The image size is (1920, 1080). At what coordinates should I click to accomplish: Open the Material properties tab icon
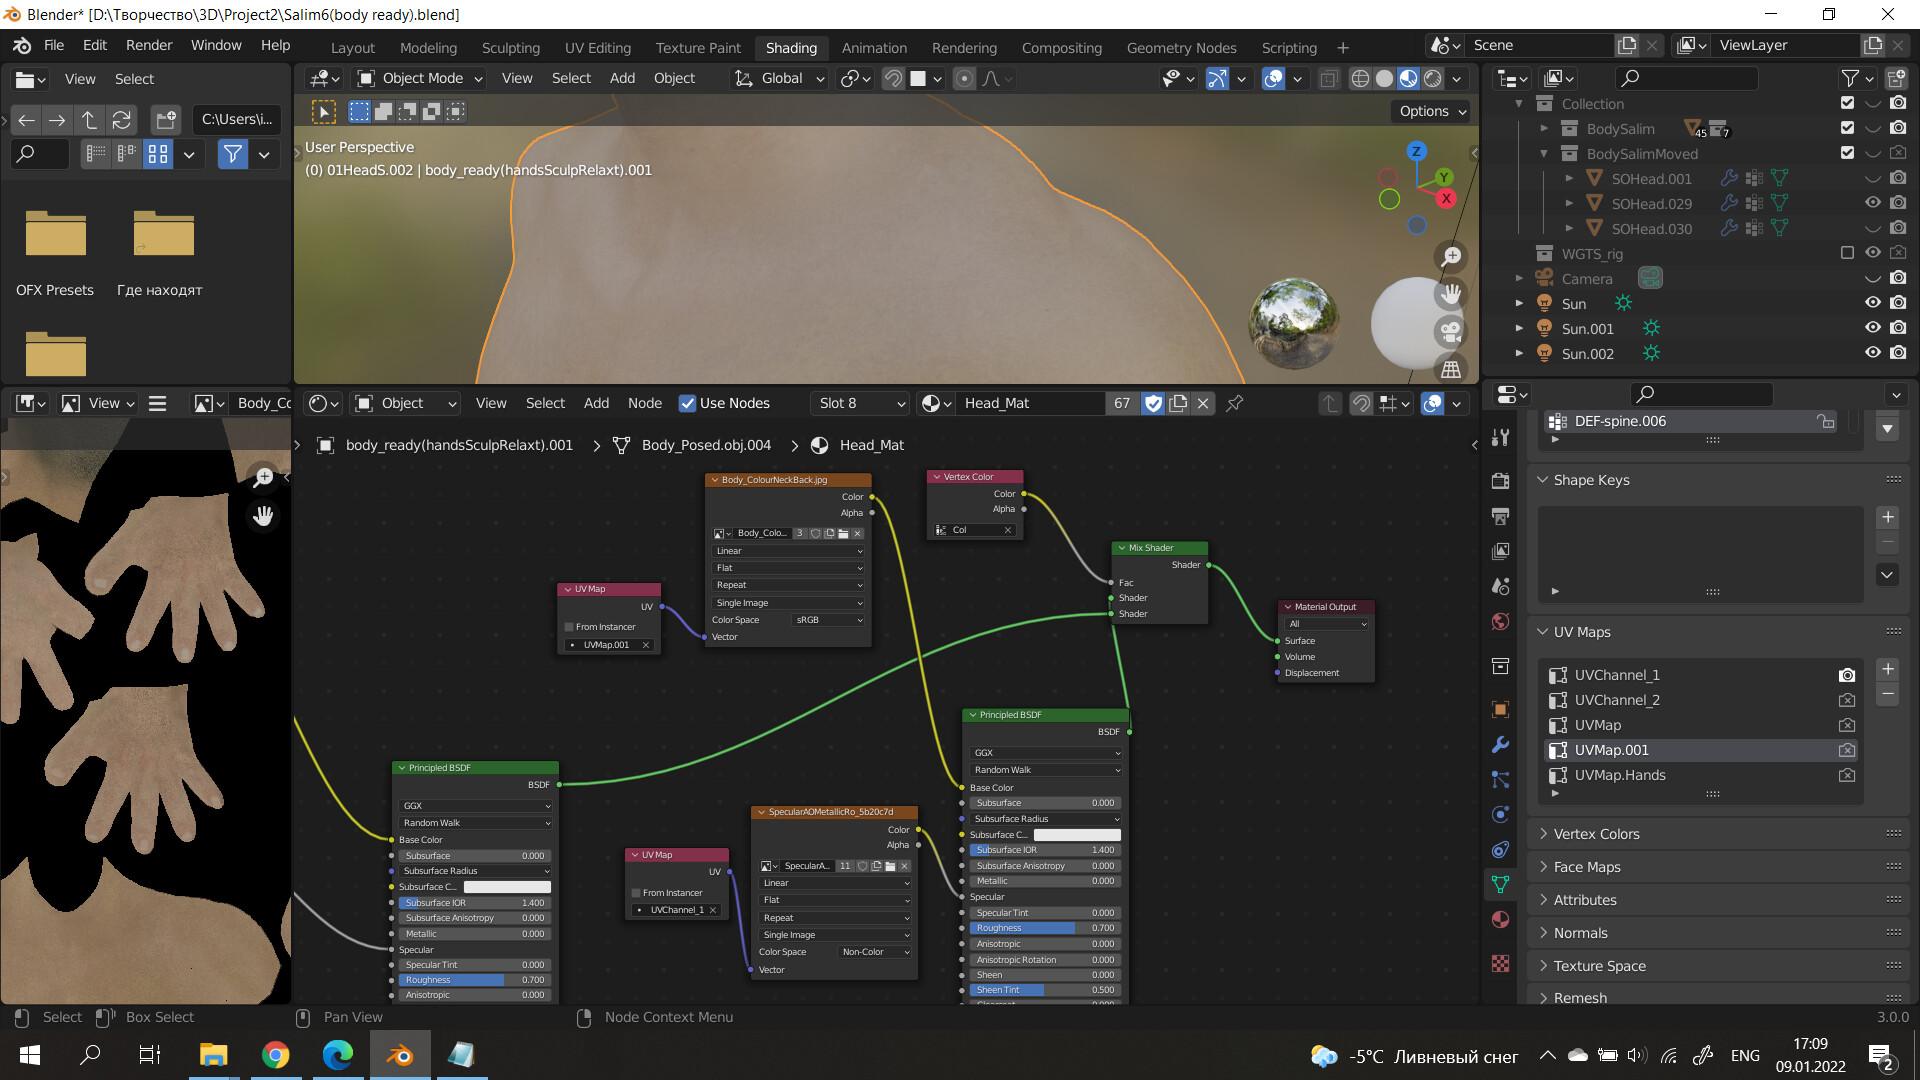coord(1500,919)
